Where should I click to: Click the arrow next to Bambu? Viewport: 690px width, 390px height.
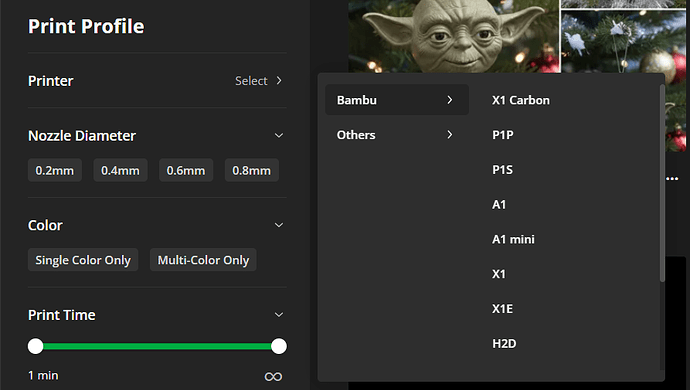pyautogui.click(x=449, y=100)
